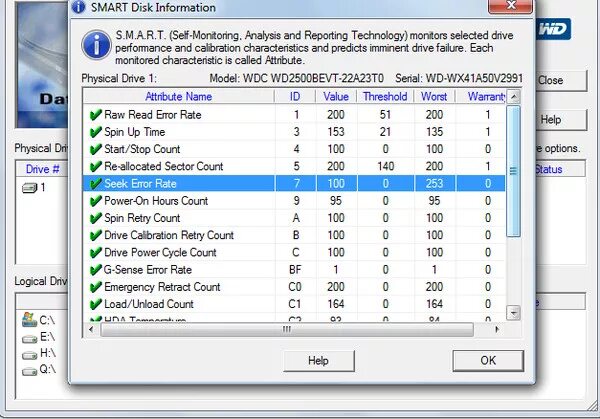
Task: Click the Worst 253 cell in Seek Error Rate
Action: click(434, 184)
